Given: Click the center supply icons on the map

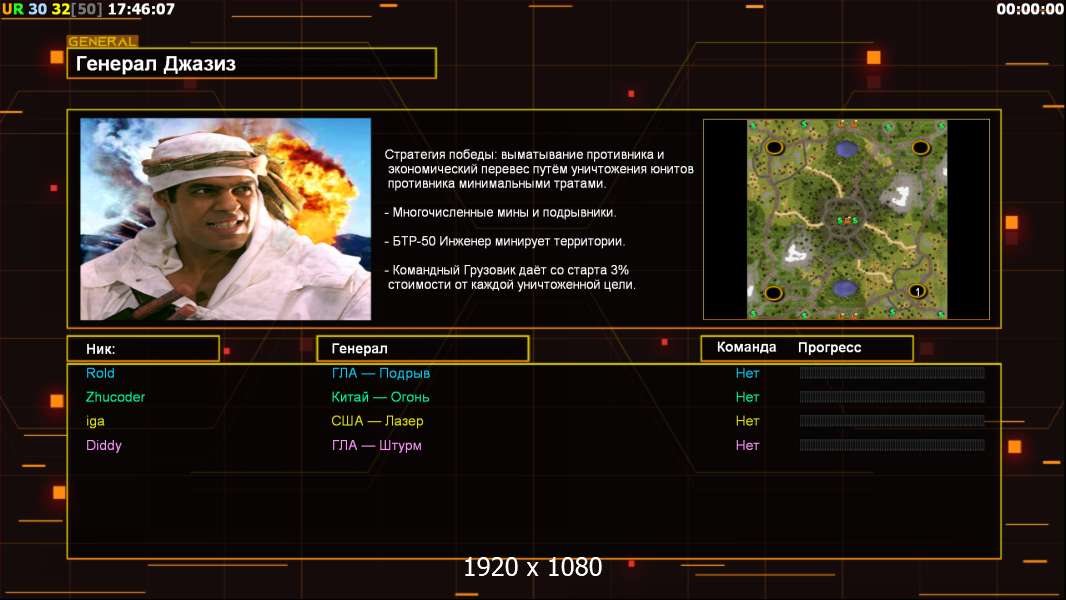Looking at the screenshot, I should coord(847,220).
